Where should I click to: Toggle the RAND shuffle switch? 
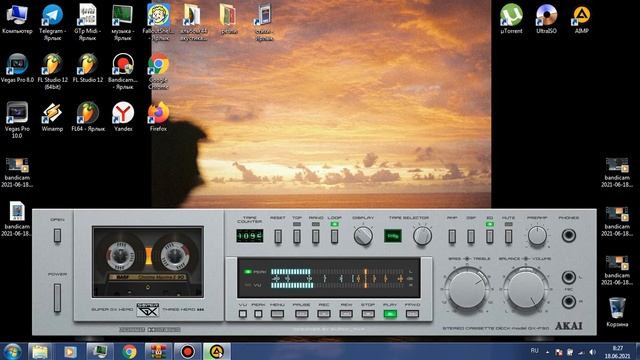[x=316, y=236]
